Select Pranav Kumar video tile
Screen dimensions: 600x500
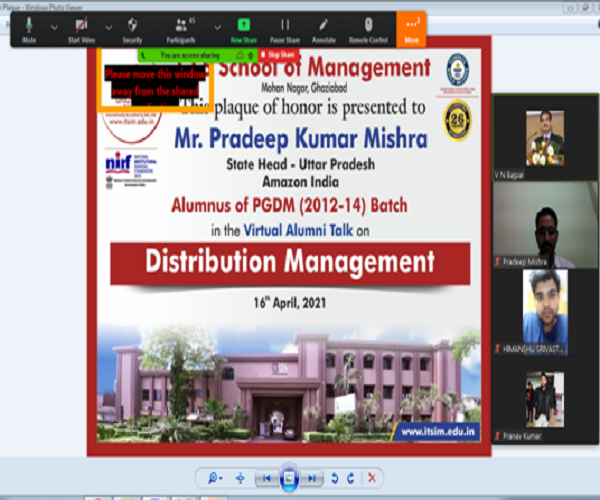click(x=545, y=400)
